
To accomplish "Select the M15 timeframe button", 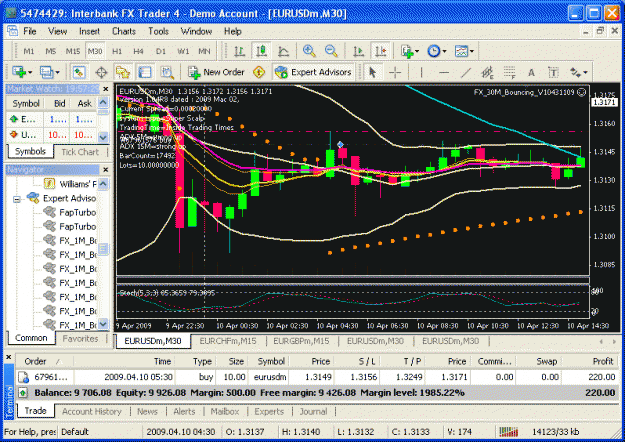I will click(x=73, y=51).
